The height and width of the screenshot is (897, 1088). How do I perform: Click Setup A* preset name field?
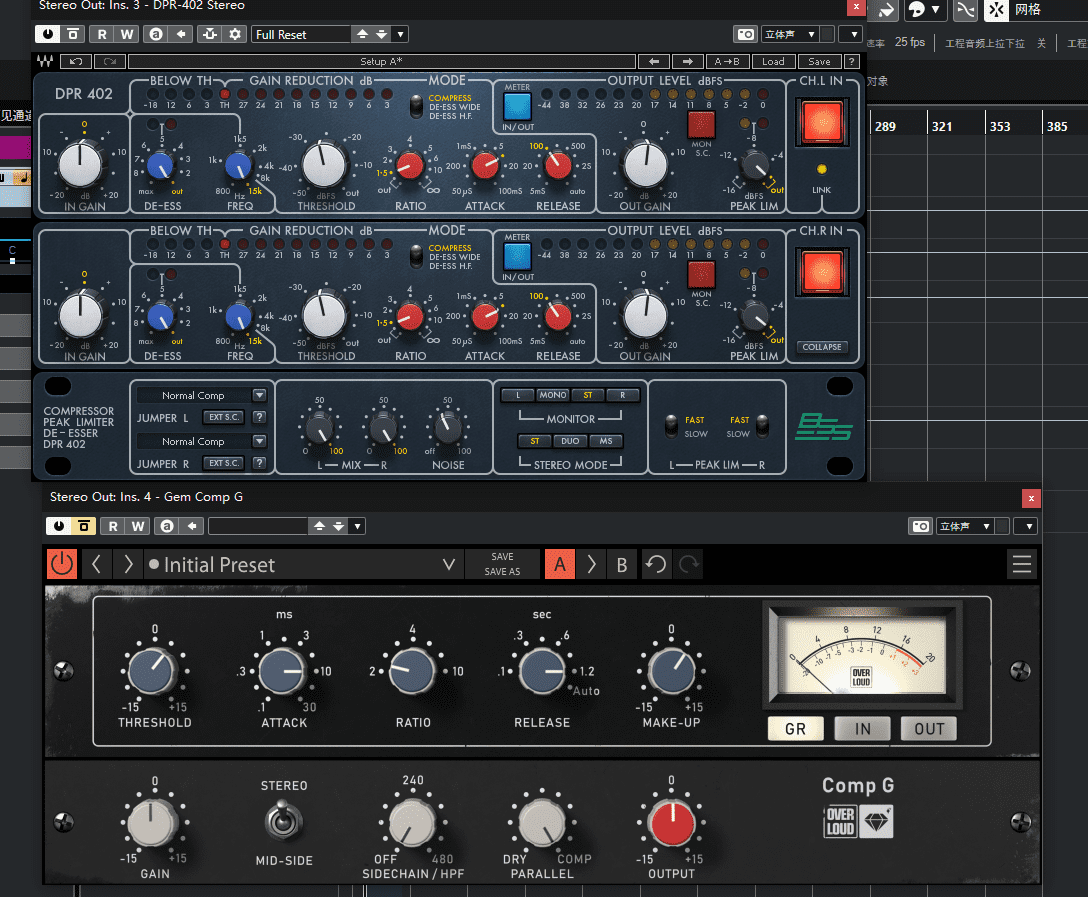382,61
